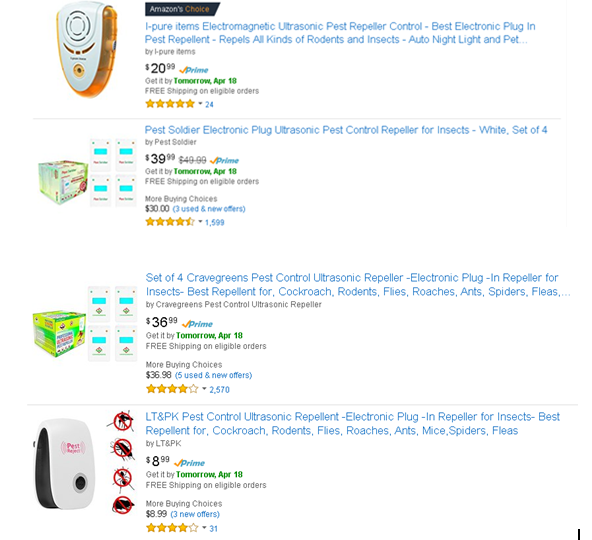Open the 5 used & new offers link
Image resolution: width=592 pixels, height=540 pixels.
(213, 375)
